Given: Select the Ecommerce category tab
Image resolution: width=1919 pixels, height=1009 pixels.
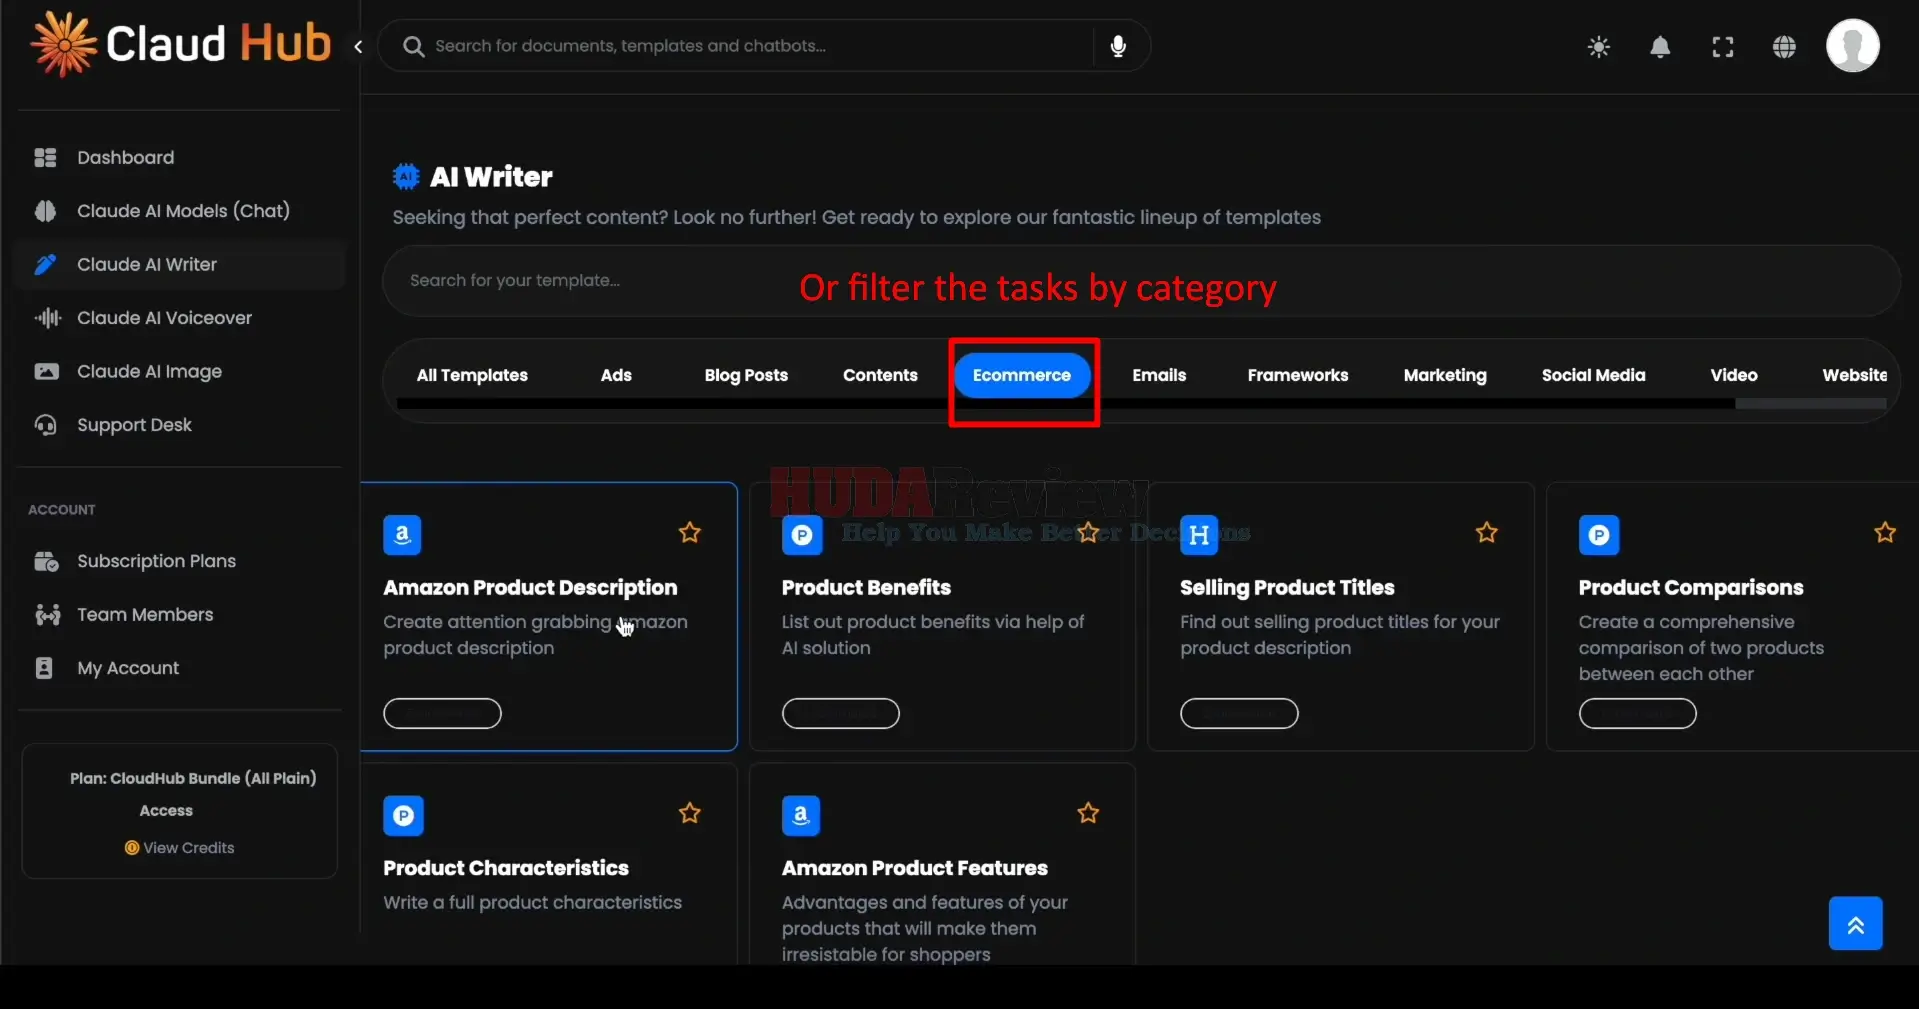Looking at the screenshot, I should click(1022, 375).
